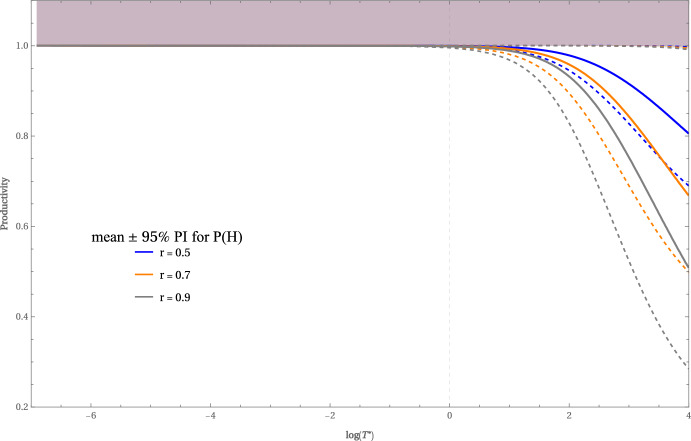Click the blue line swatch in legend
Screen dimensions: 691x441
point(144,252)
